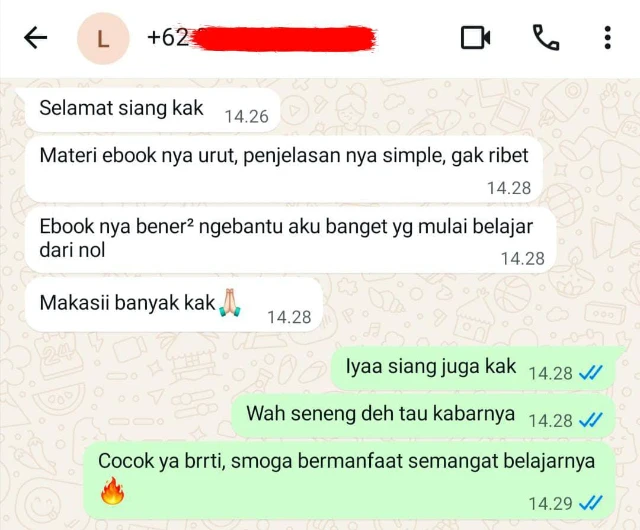Select message about 'belajar dari nol'
The image size is (640, 530).
click(x=290, y=240)
